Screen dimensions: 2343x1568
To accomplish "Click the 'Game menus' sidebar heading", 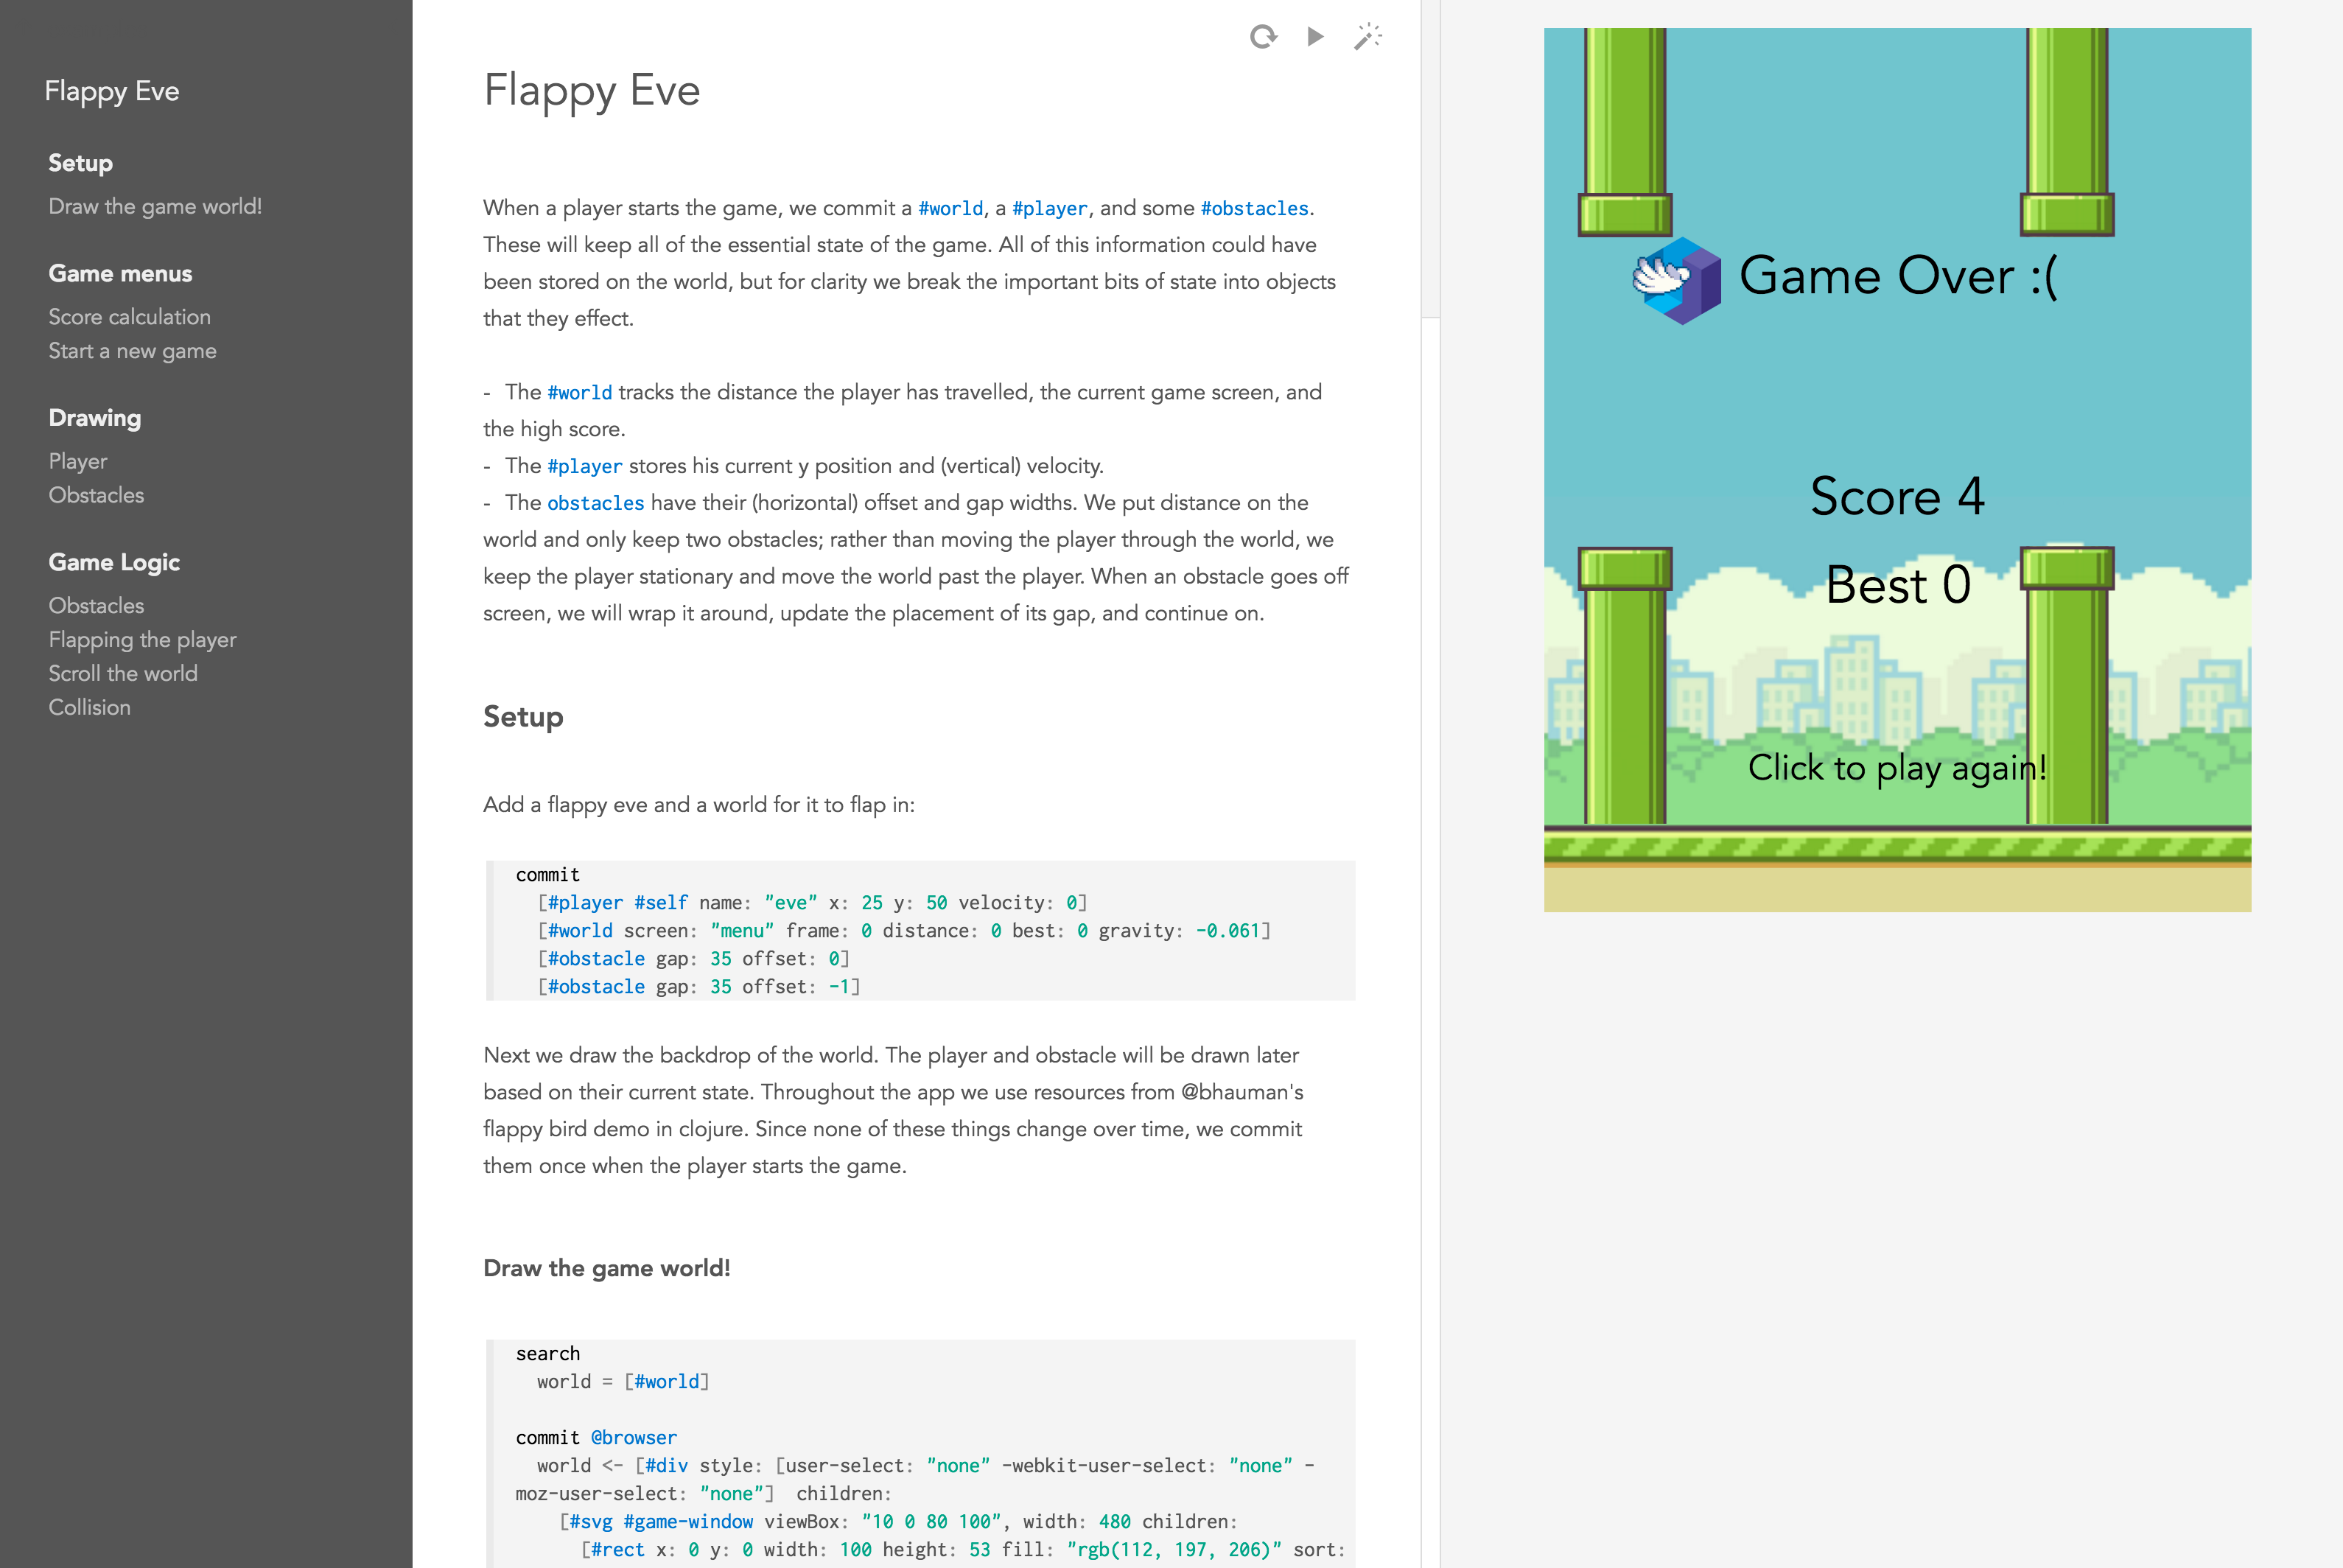I will click(x=119, y=273).
